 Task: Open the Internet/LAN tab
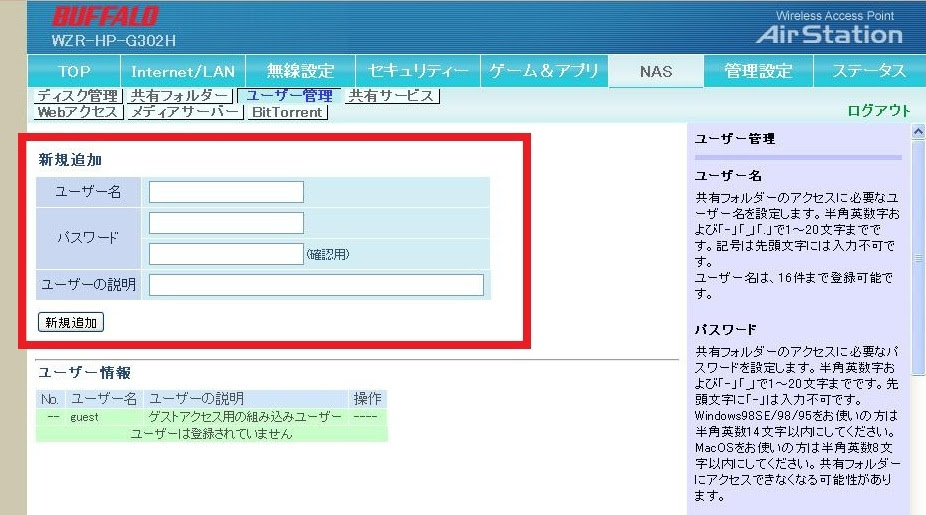click(183, 71)
